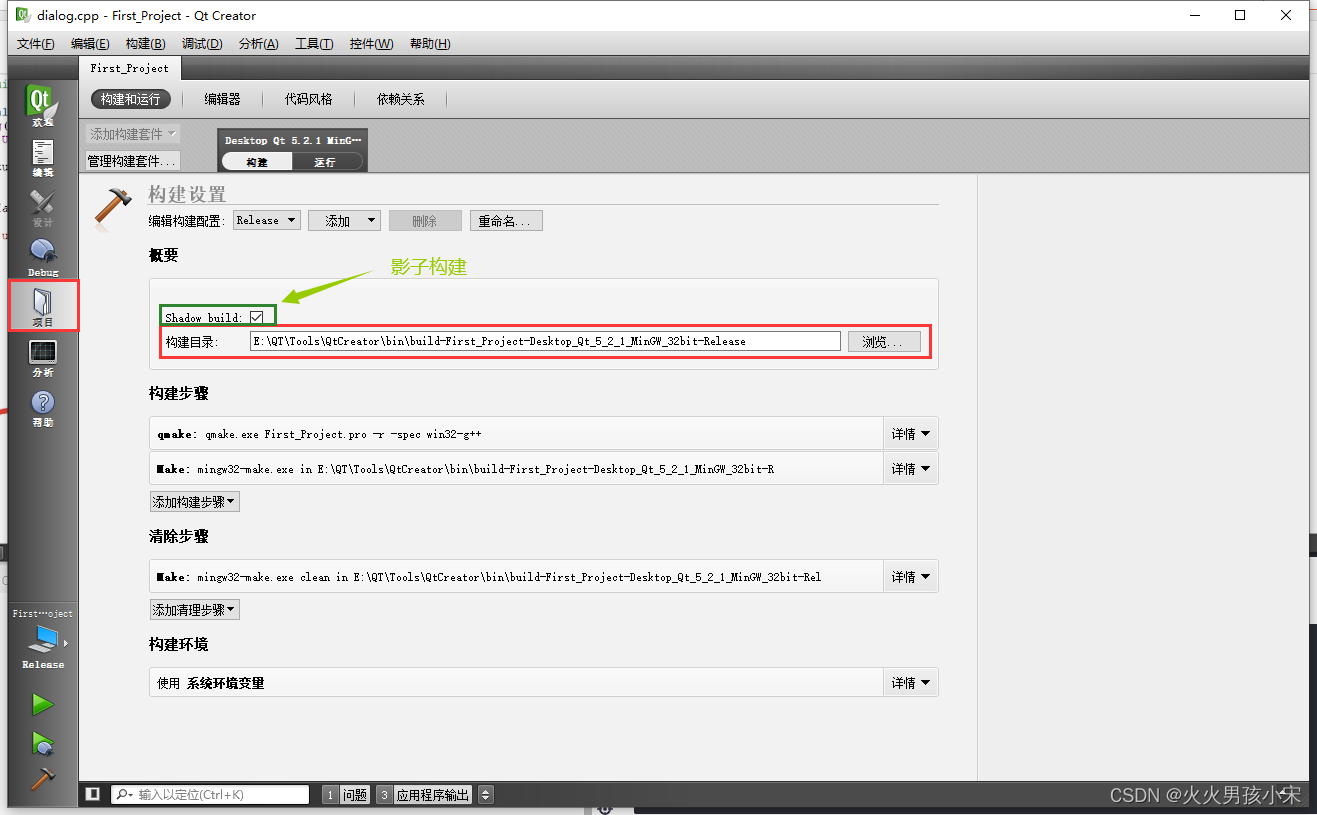Toggle sidebar visibility in status bar
Screen dimensions: 1317x815
[x=92, y=794]
